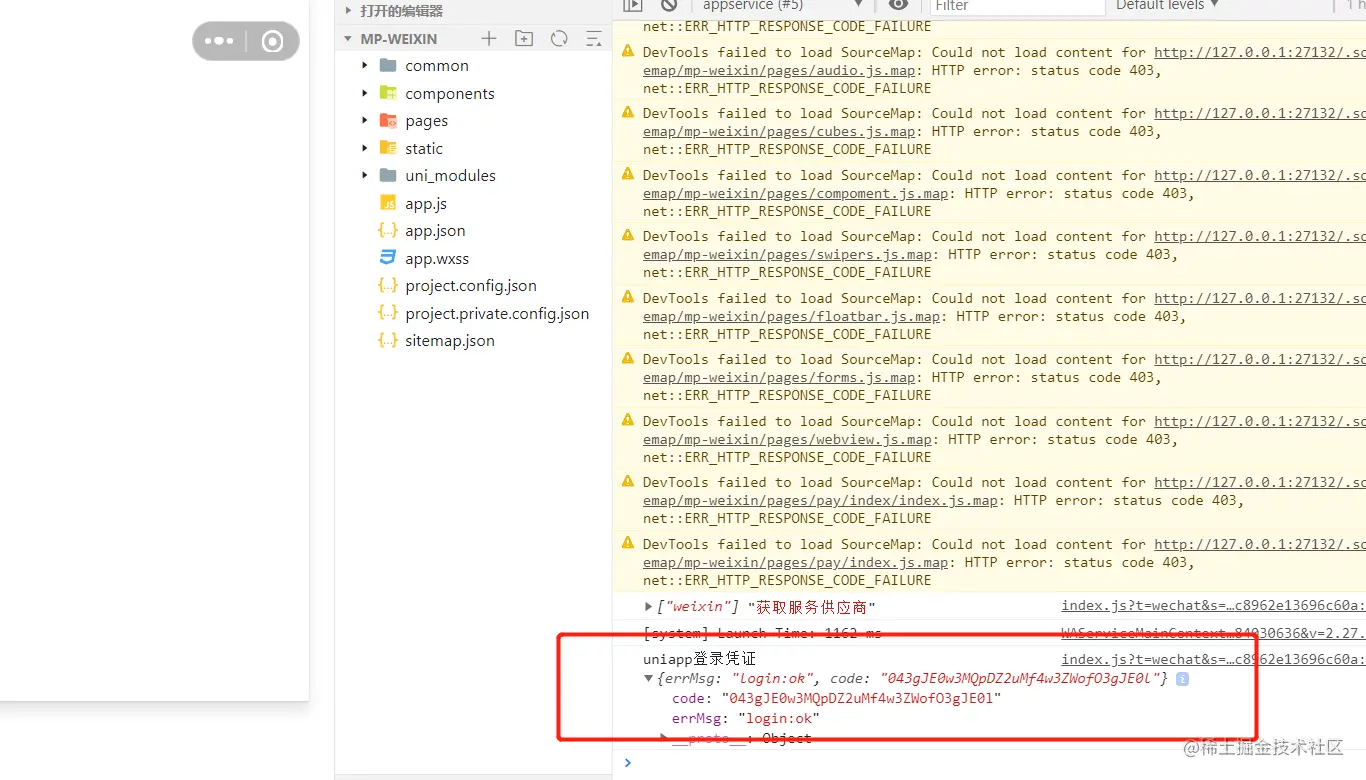Open project.config.json in the explorer

[x=471, y=286]
